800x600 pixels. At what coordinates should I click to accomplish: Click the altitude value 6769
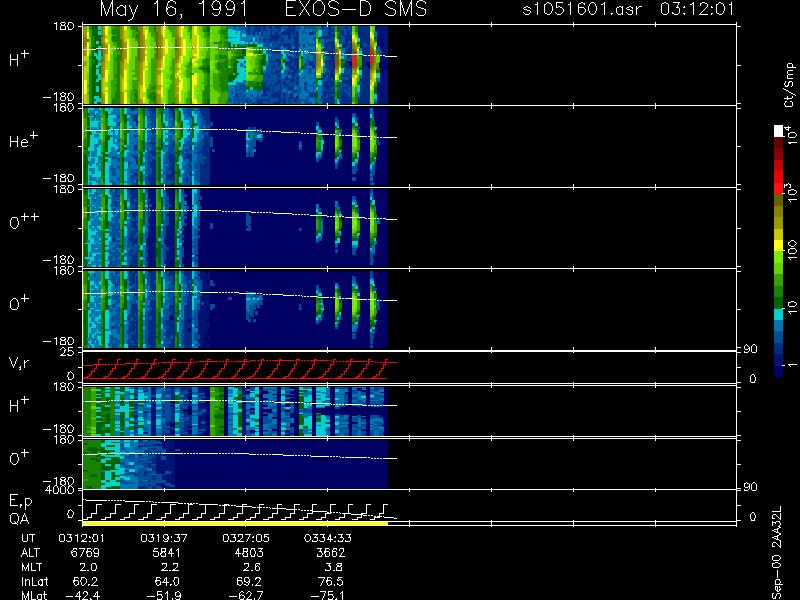pos(85,553)
